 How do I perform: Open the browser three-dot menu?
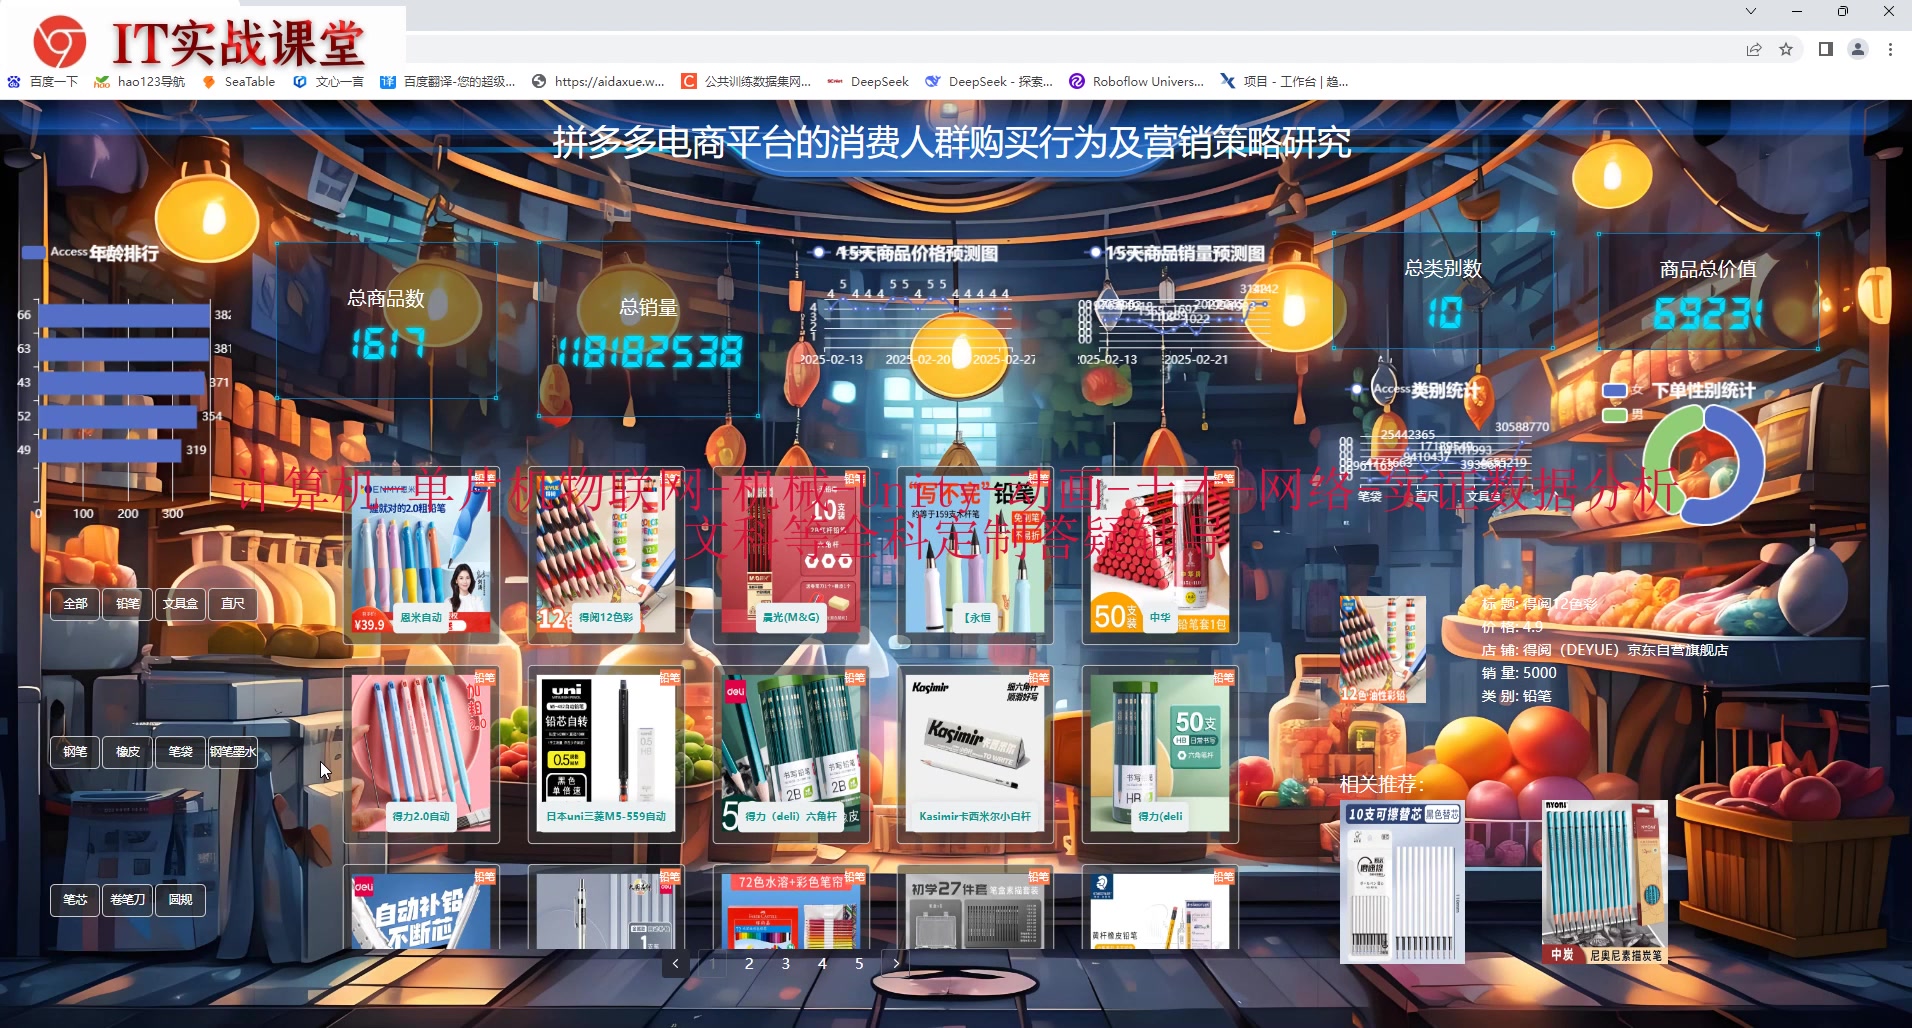click(x=1890, y=49)
